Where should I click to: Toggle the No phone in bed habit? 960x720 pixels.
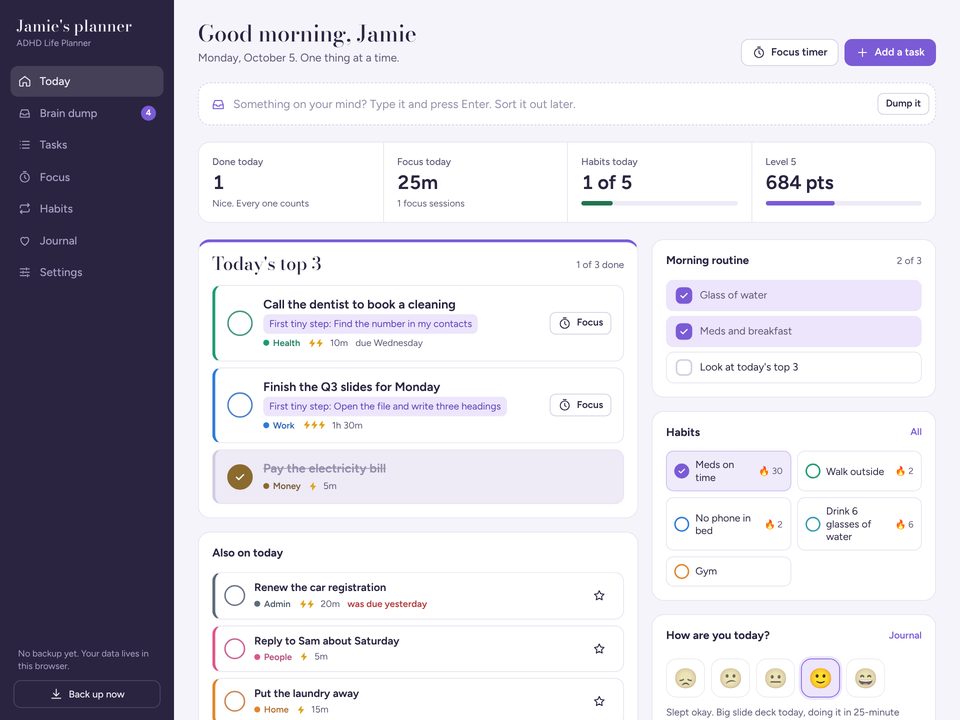pyautogui.click(x=728, y=524)
